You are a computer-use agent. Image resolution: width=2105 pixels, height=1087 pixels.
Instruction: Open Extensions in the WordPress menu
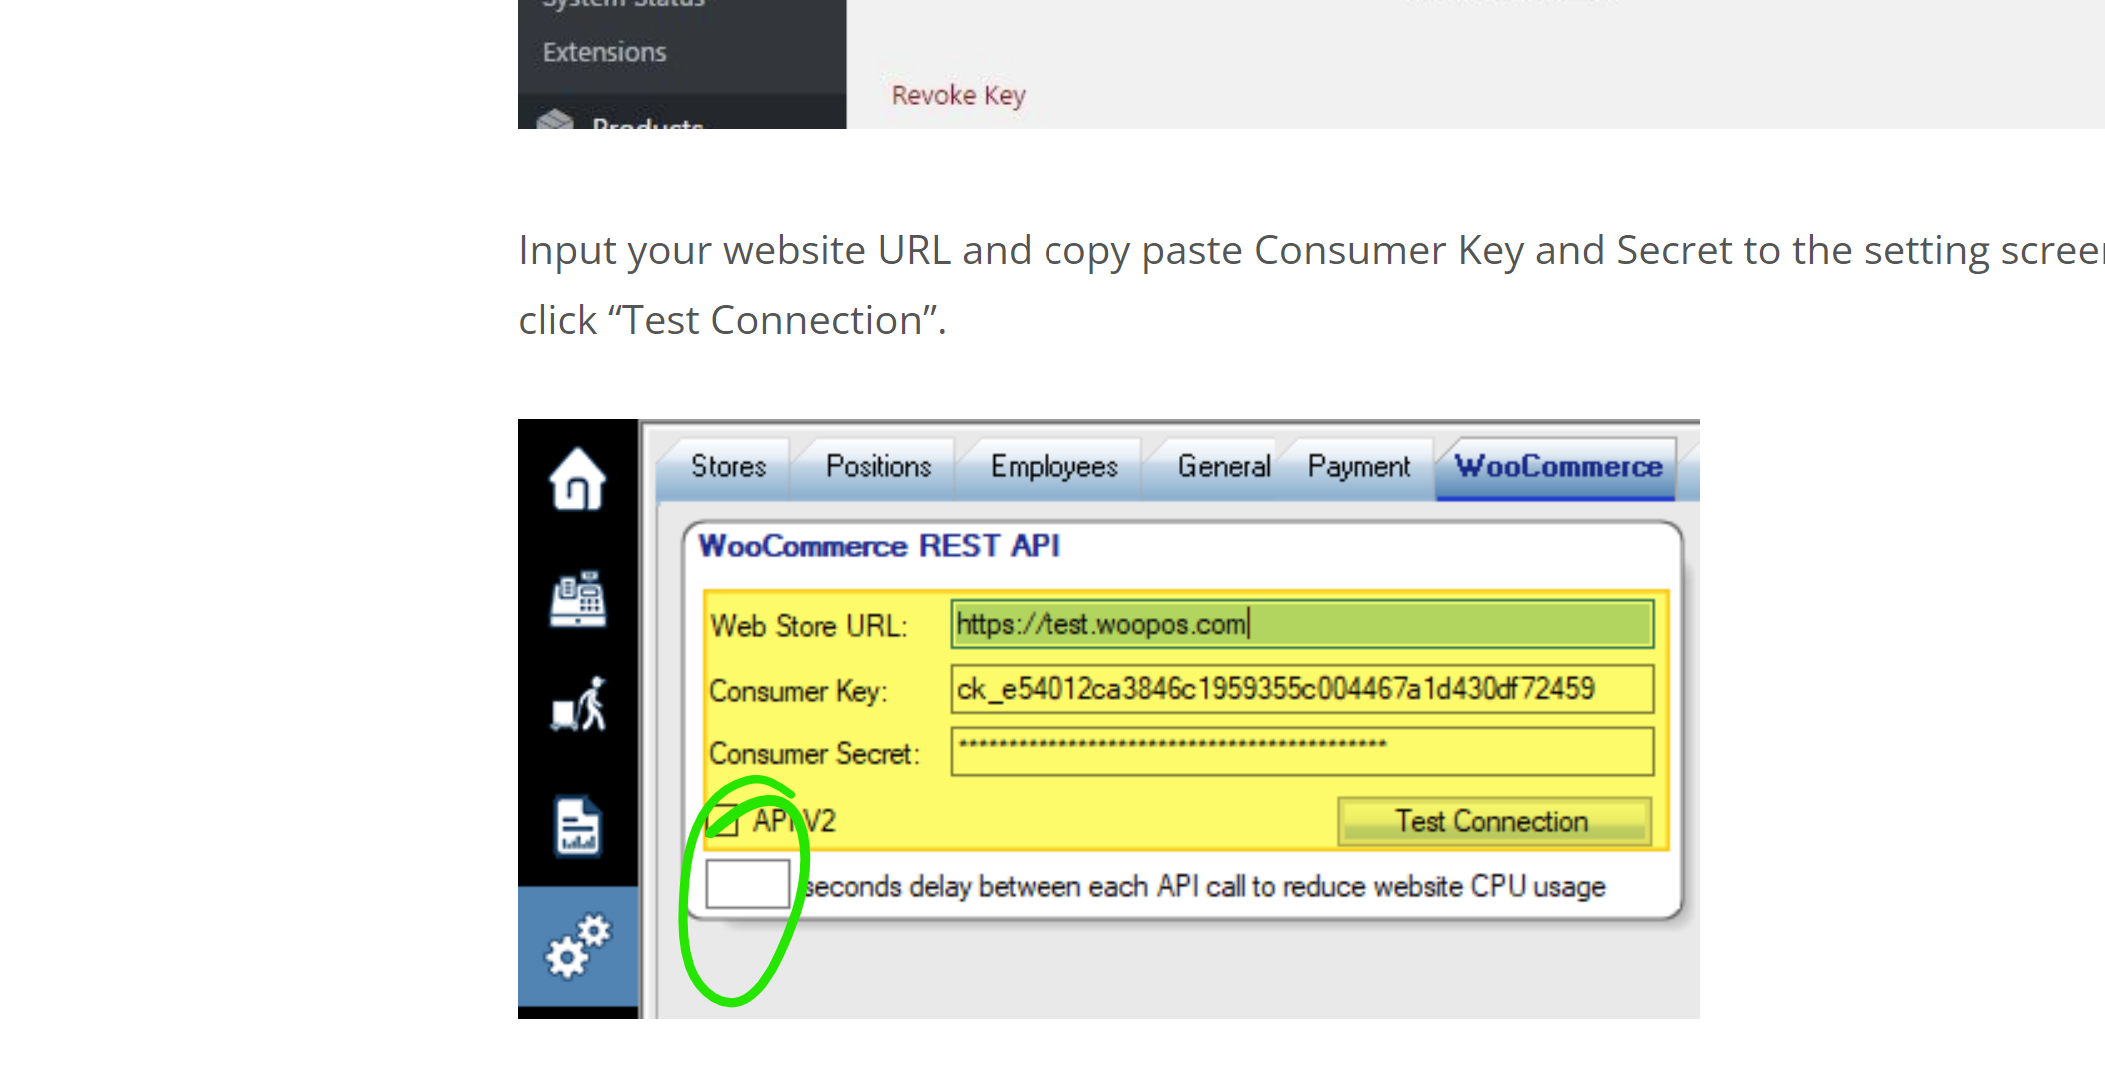coord(604,51)
